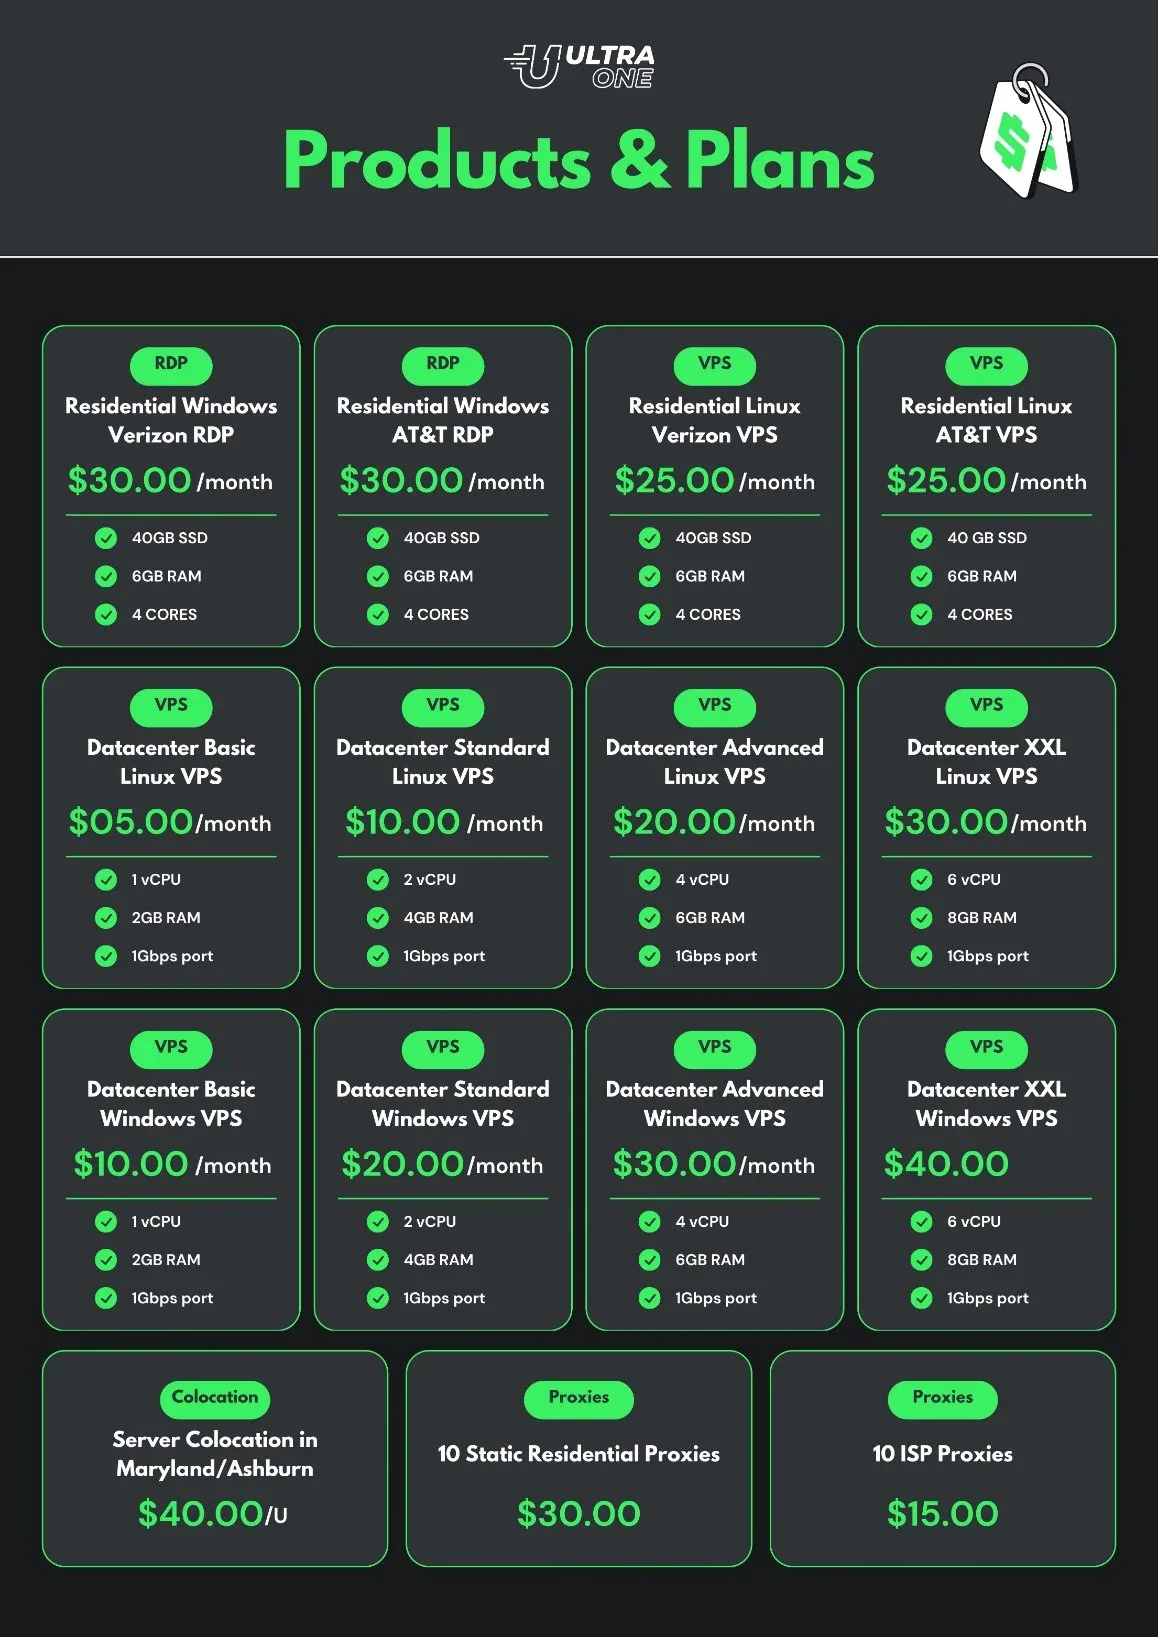This screenshot has height=1637, width=1158.
Task: Click the Products & Plans heading
Action: 579,161
